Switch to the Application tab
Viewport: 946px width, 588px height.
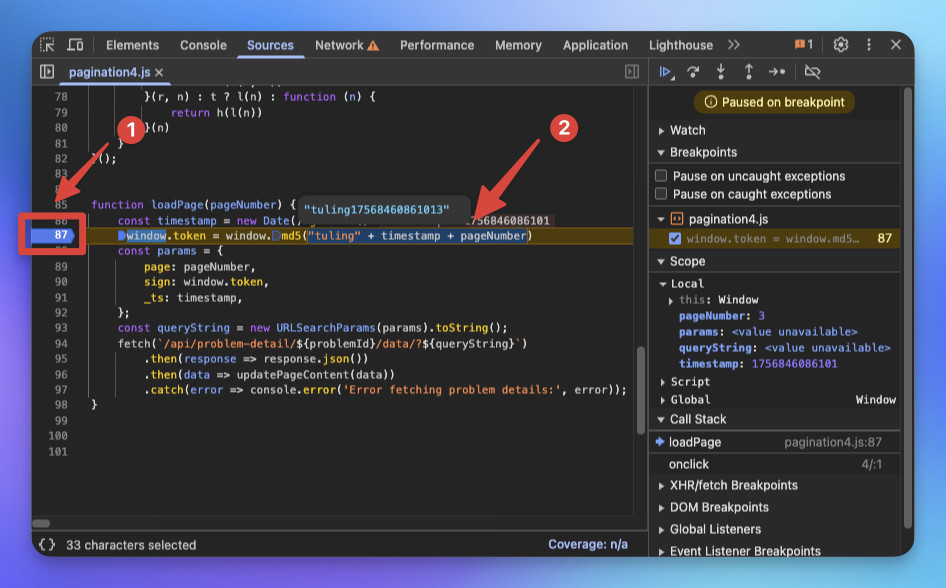pos(595,45)
